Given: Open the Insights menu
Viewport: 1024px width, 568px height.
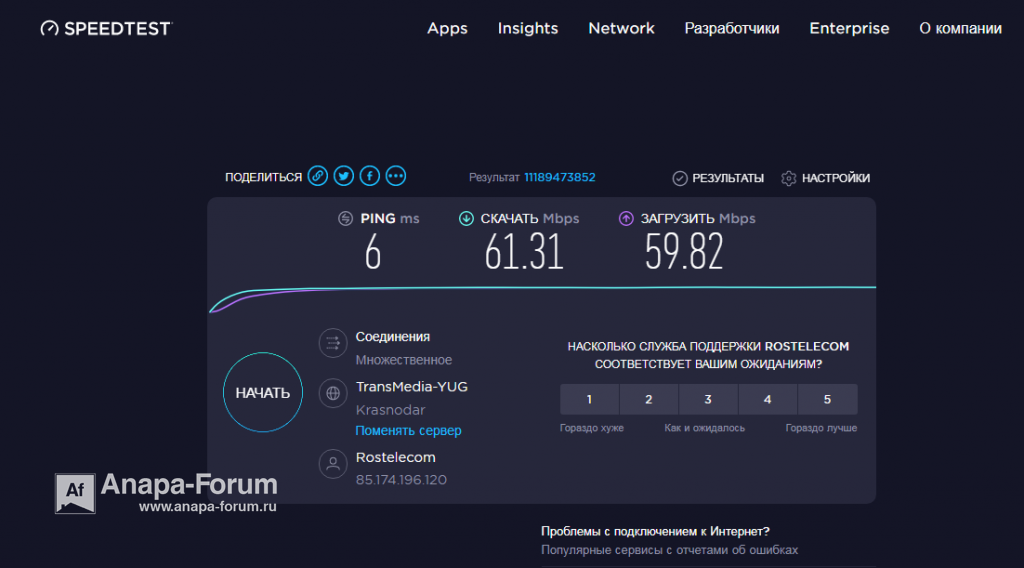Looking at the screenshot, I should coord(528,28).
